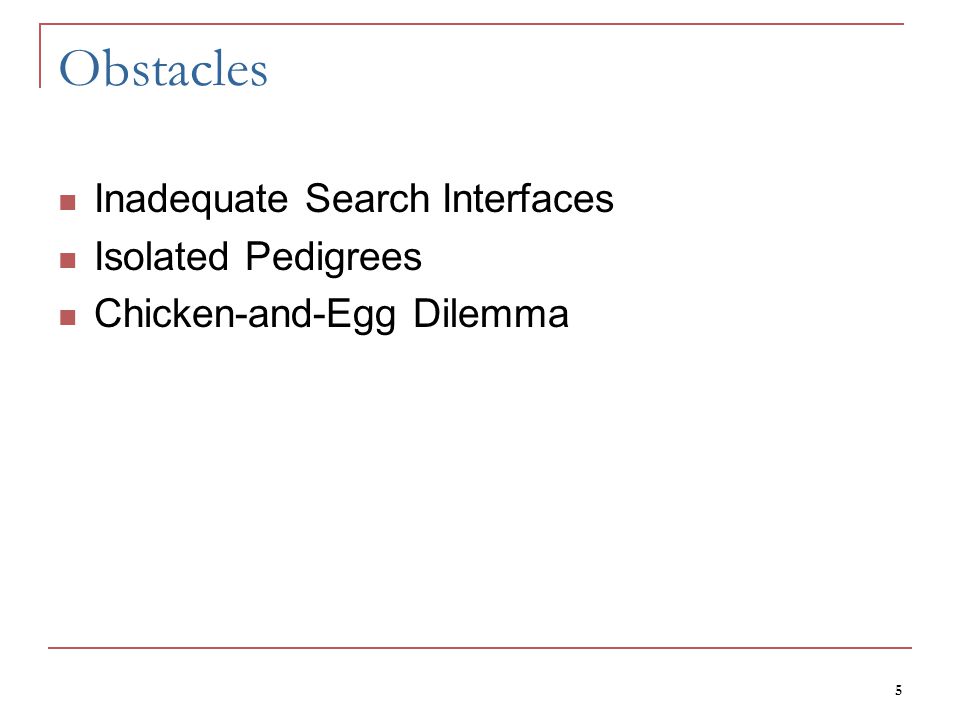Click the red horizontal line near slide bottom
Screen dimensions: 960x720
pyautogui.click(x=480, y=647)
